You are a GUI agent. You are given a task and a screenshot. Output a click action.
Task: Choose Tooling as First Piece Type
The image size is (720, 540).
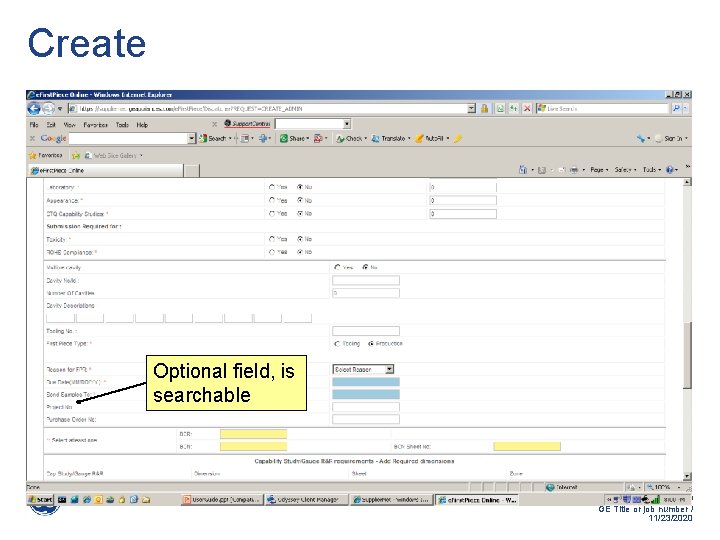coord(338,343)
